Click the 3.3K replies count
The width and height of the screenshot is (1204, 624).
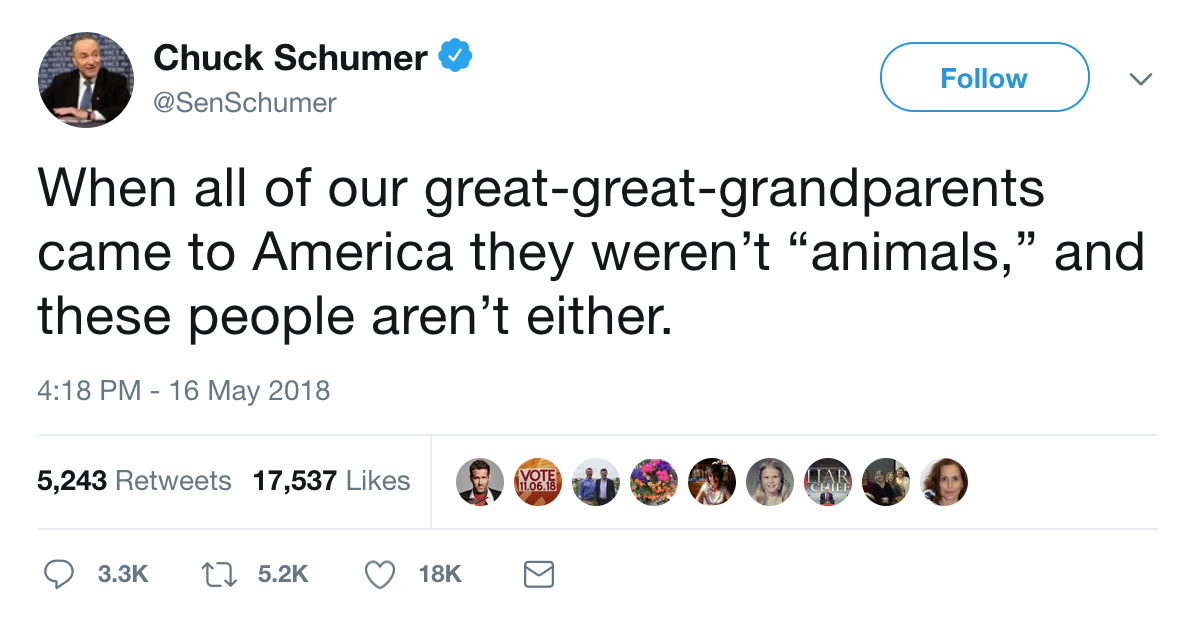click(123, 574)
